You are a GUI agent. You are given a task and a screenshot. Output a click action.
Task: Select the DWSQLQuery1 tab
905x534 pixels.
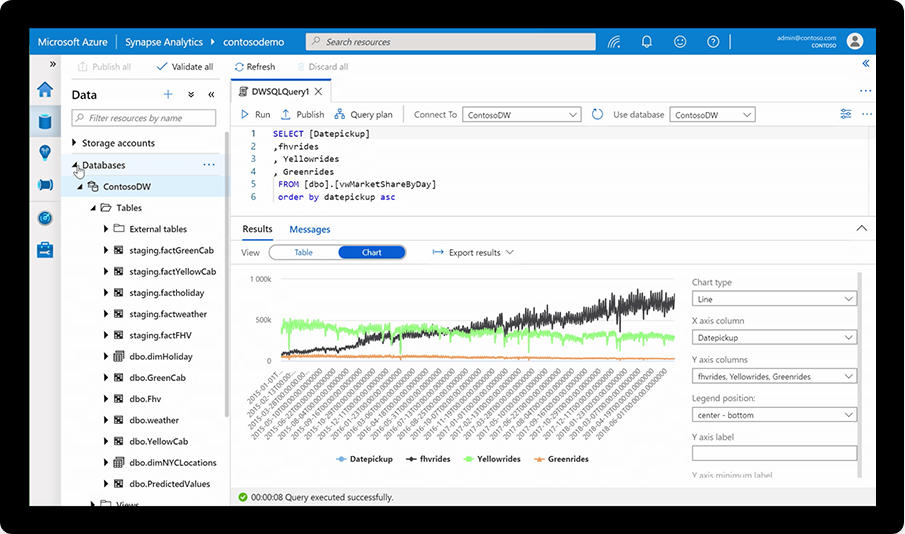coord(281,91)
